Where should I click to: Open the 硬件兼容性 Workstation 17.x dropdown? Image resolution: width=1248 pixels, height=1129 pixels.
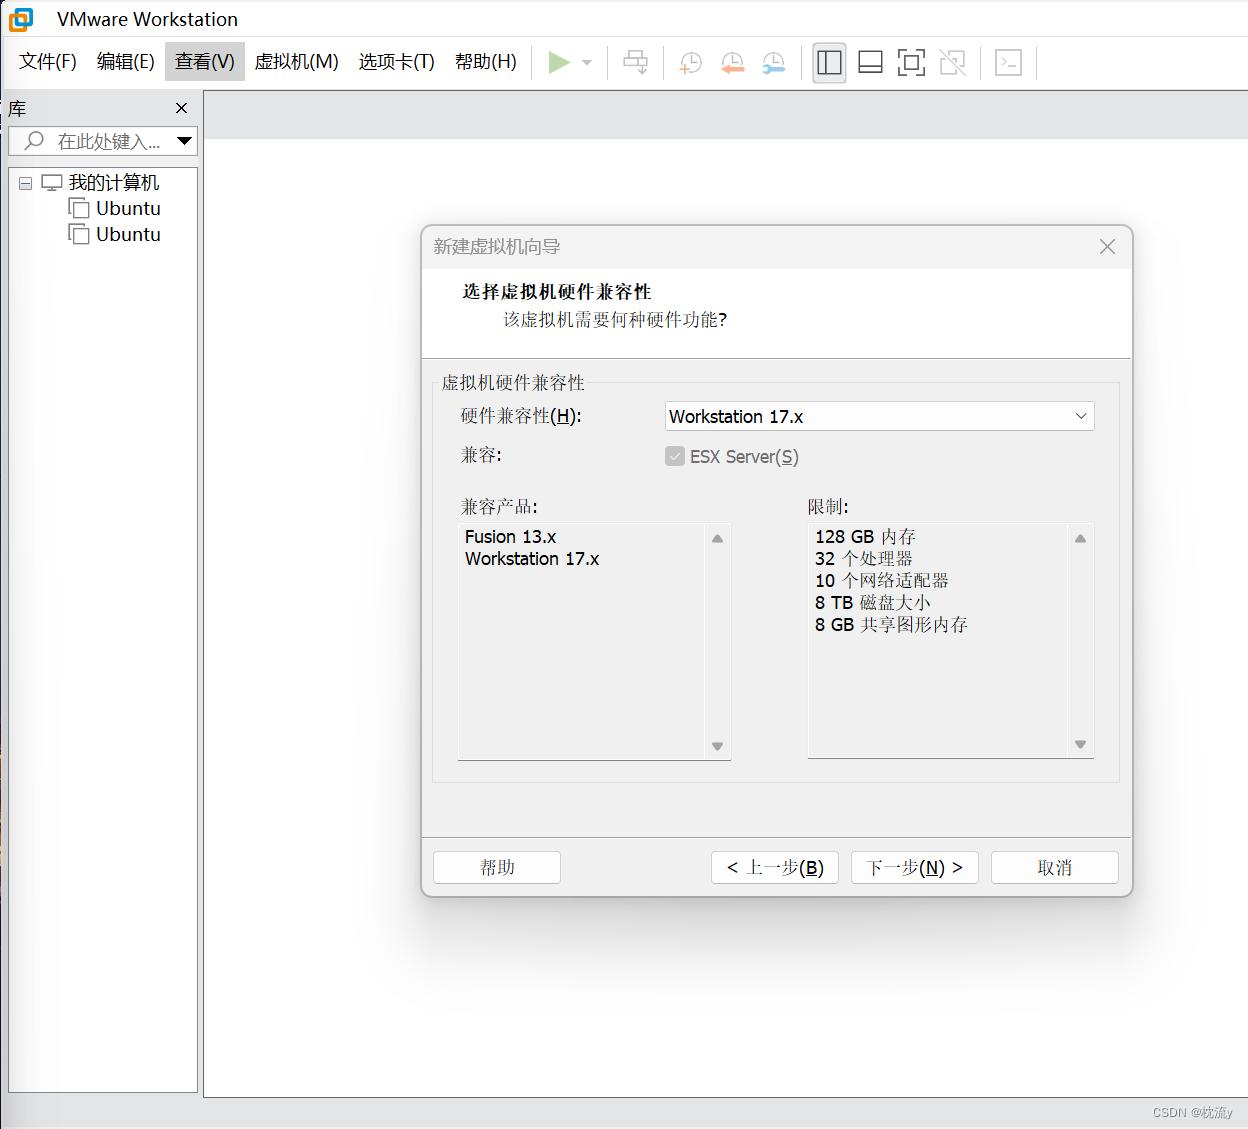point(880,416)
